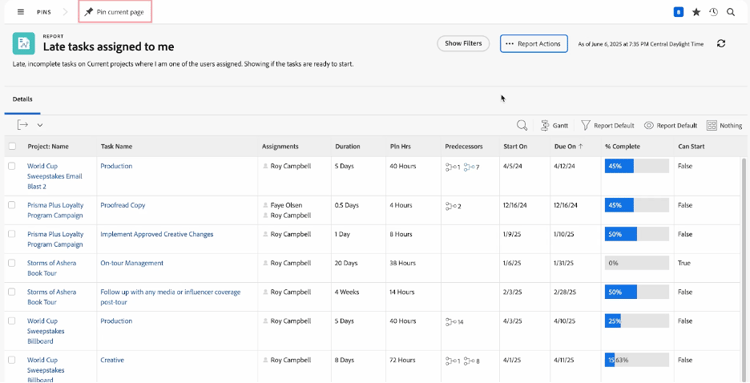The width and height of the screenshot is (750, 383).
Task: Click the Due On date 1/31/25
Action: click(x=563, y=263)
